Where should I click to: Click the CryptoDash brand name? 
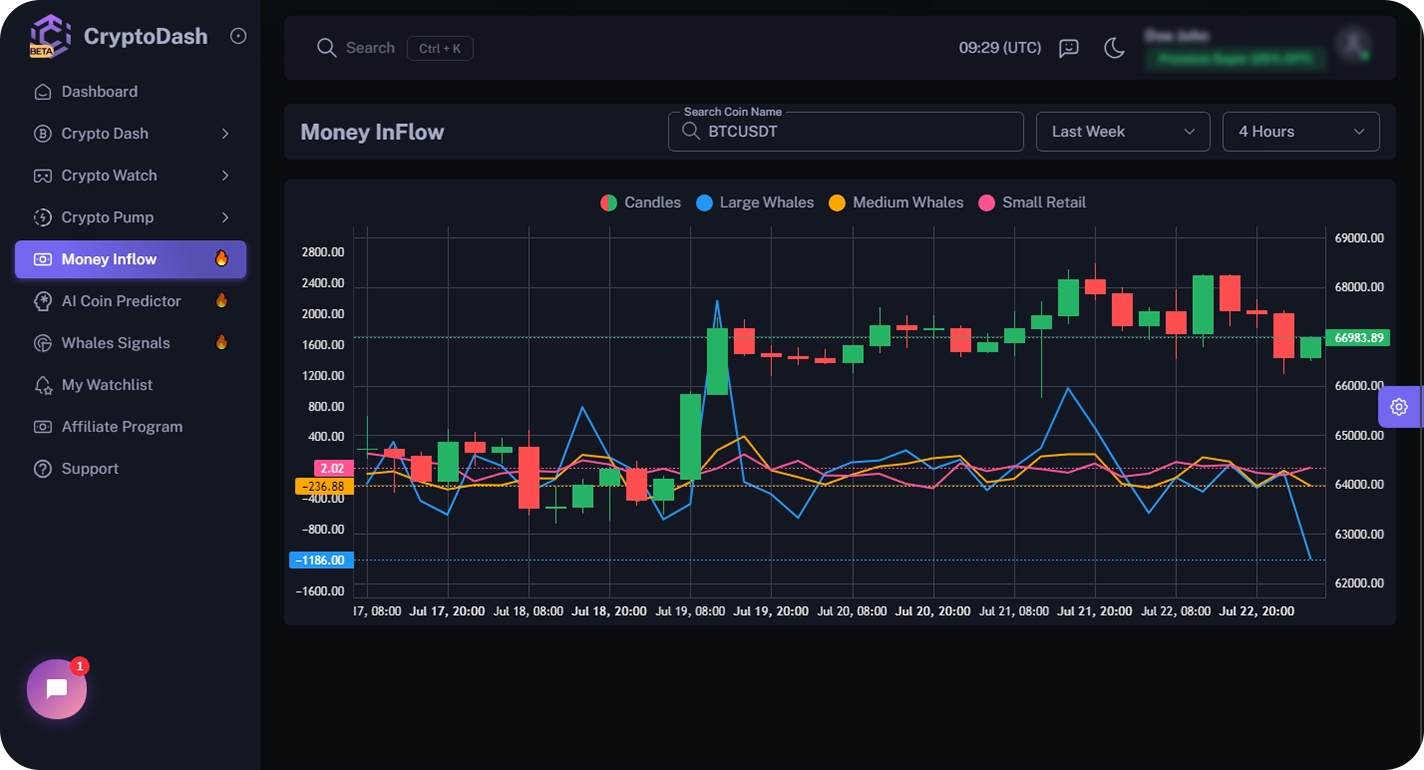pyautogui.click(x=146, y=37)
